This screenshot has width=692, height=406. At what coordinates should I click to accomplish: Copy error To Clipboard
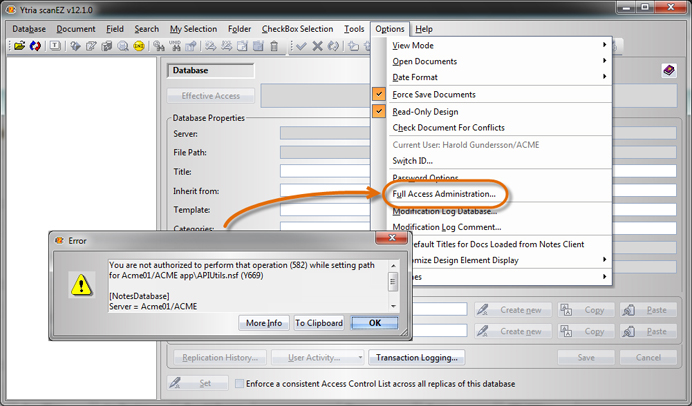tap(319, 323)
